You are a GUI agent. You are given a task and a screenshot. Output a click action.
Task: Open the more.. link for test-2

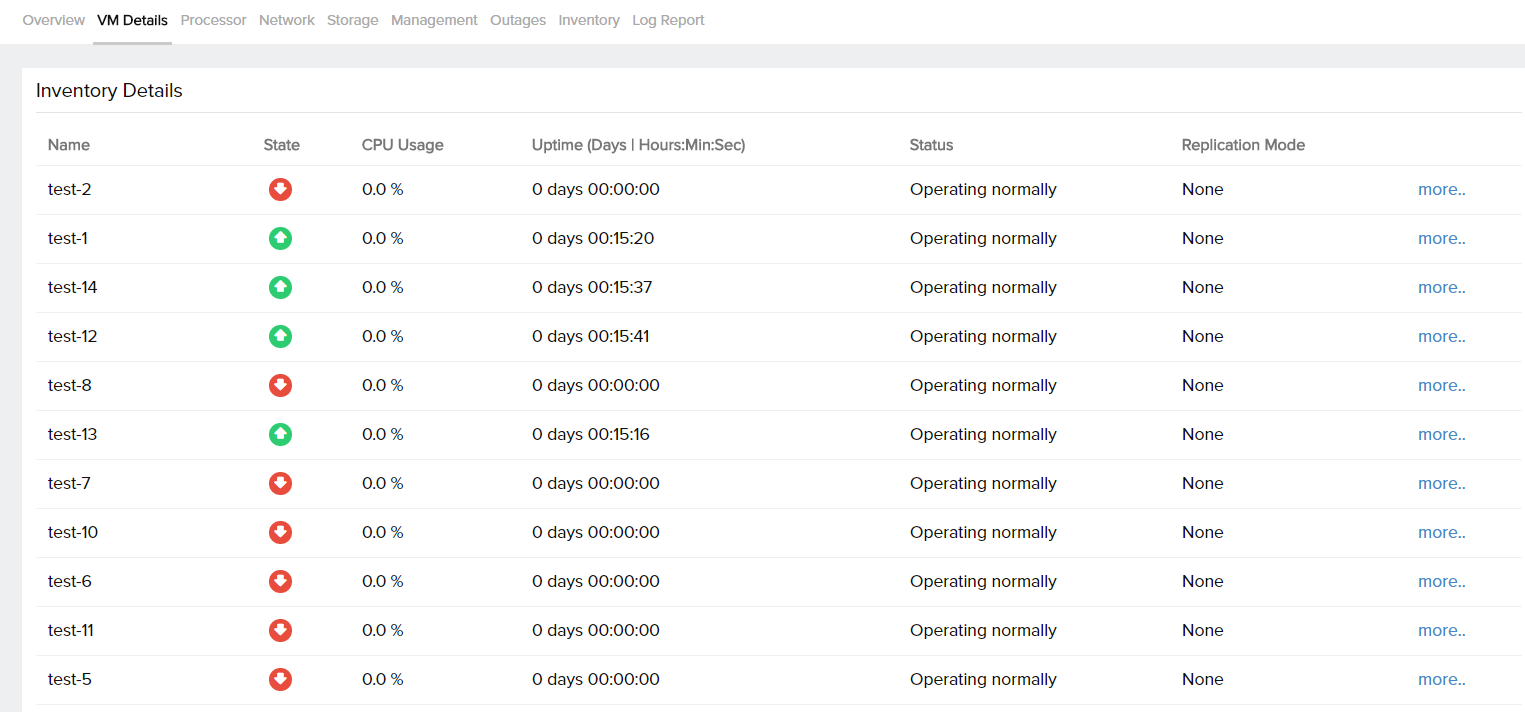click(1441, 189)
